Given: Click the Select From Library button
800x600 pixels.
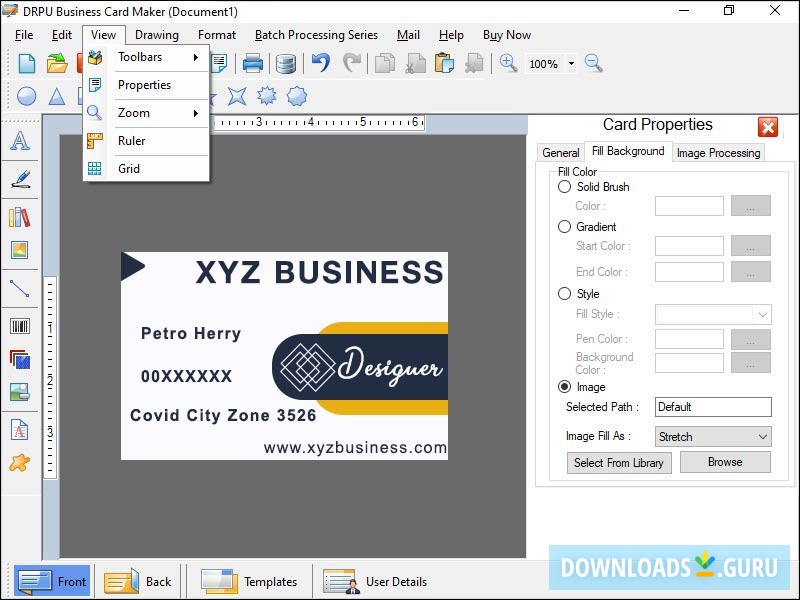Looking at the screenshot, I should 619,463.
